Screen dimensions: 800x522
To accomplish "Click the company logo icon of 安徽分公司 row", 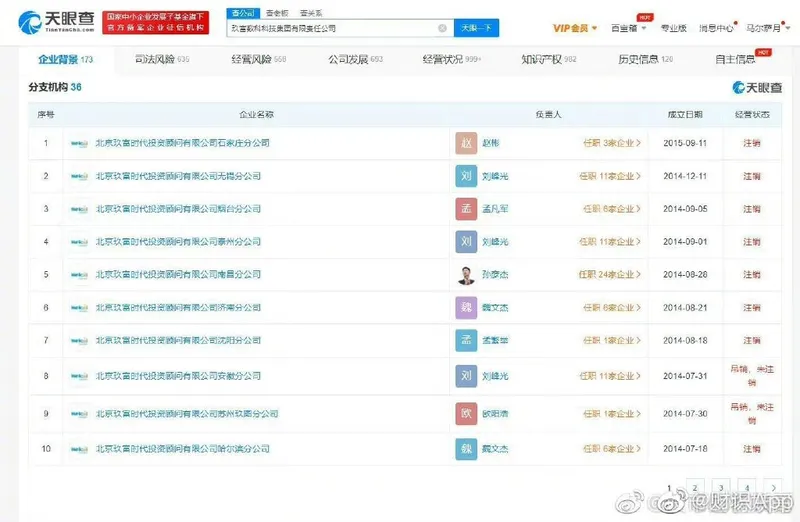I will click(x=79, y=376).
